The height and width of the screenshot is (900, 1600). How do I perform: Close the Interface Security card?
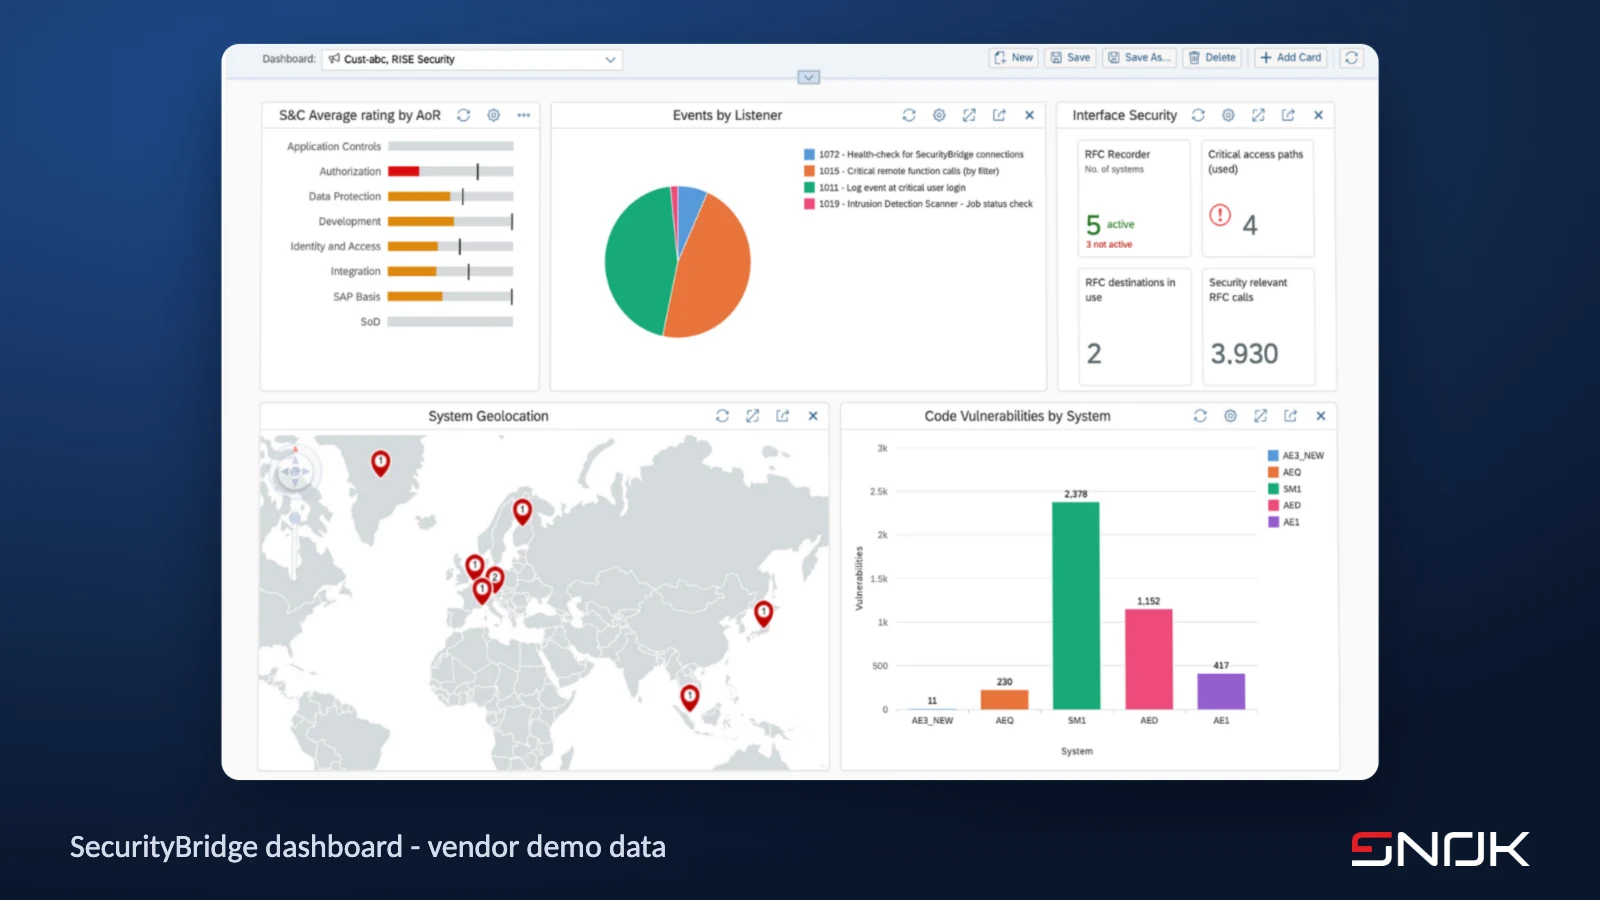tap(1318, 115)
